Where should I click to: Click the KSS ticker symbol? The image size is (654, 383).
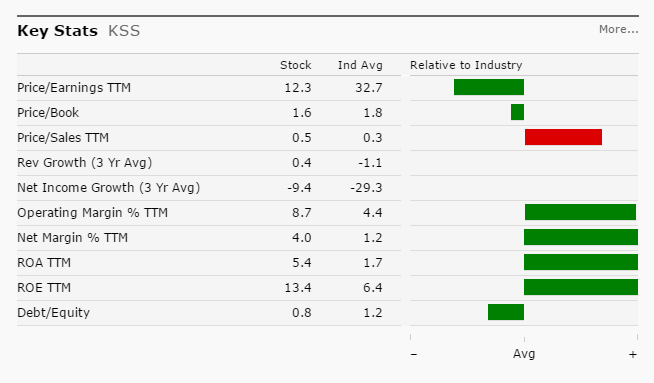point(124,31)
